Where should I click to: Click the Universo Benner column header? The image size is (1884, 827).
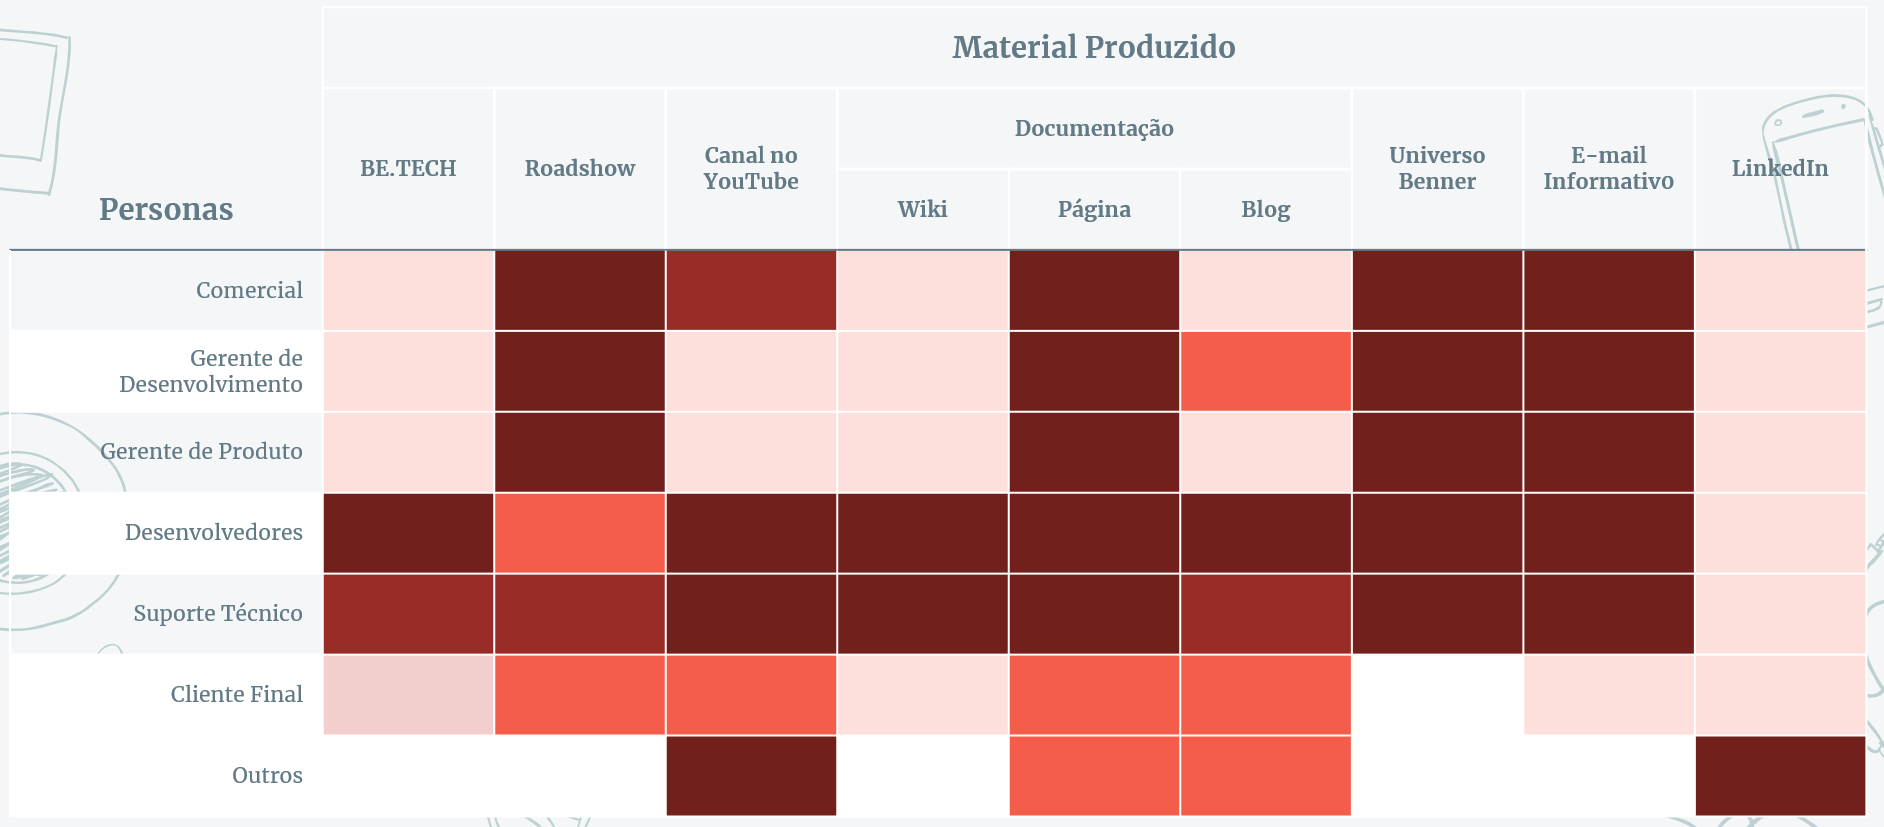pyautogui.click(x=1437, y=168)
